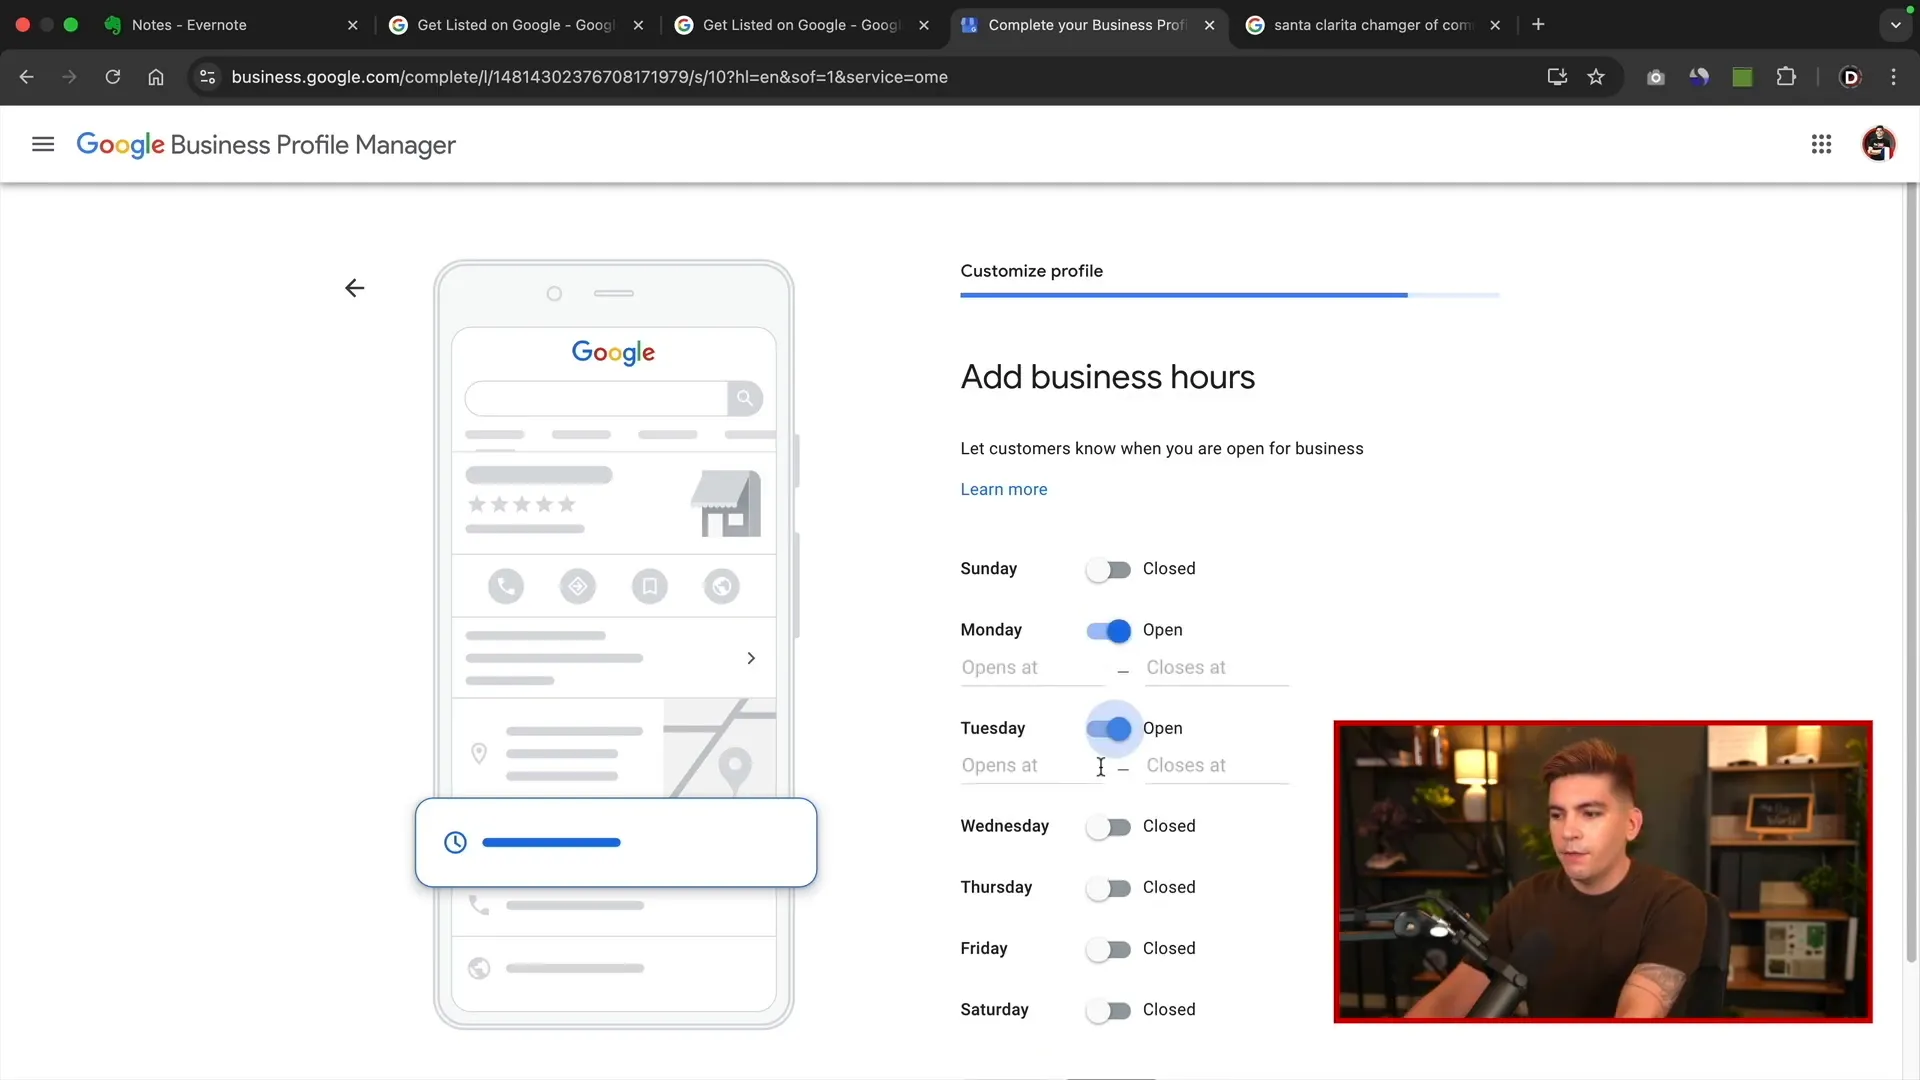The image size is (1920, 1080).
Task: Click the macOS green fullscreen window button
Action: click(71, 25)
